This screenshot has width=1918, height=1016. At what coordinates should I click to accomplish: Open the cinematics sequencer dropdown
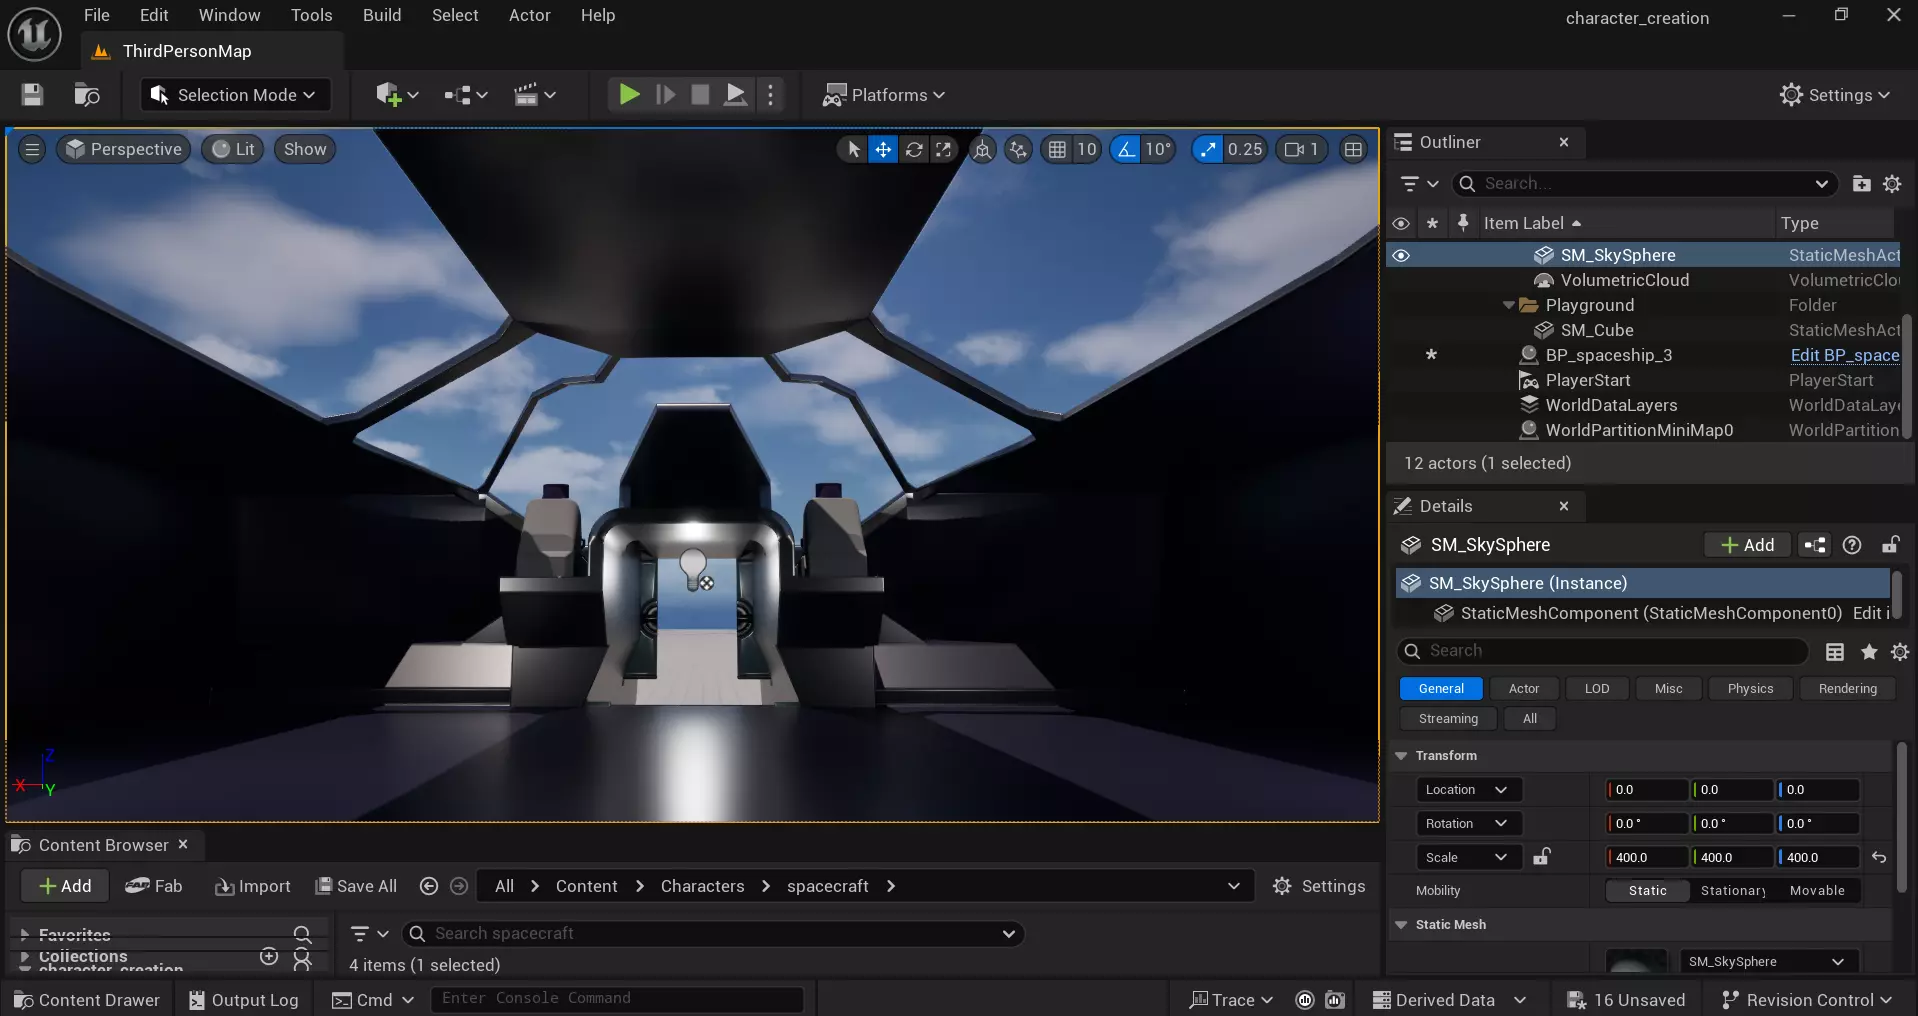pyautogui.click(x=534, y=95)
